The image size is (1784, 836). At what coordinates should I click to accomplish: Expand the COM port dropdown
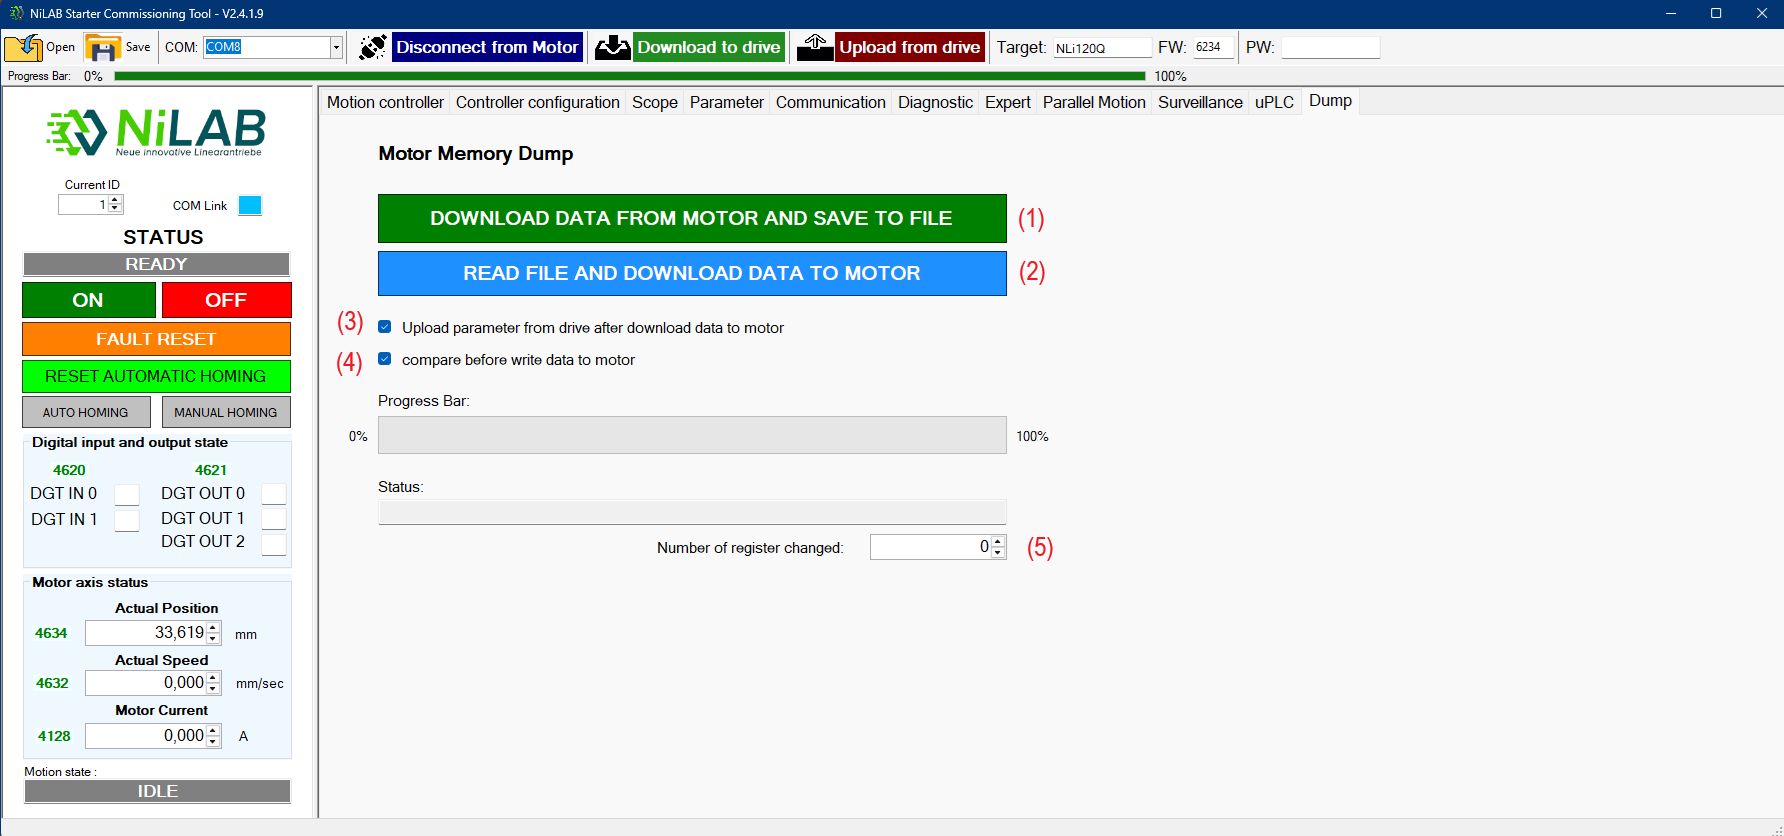(336, 47)
